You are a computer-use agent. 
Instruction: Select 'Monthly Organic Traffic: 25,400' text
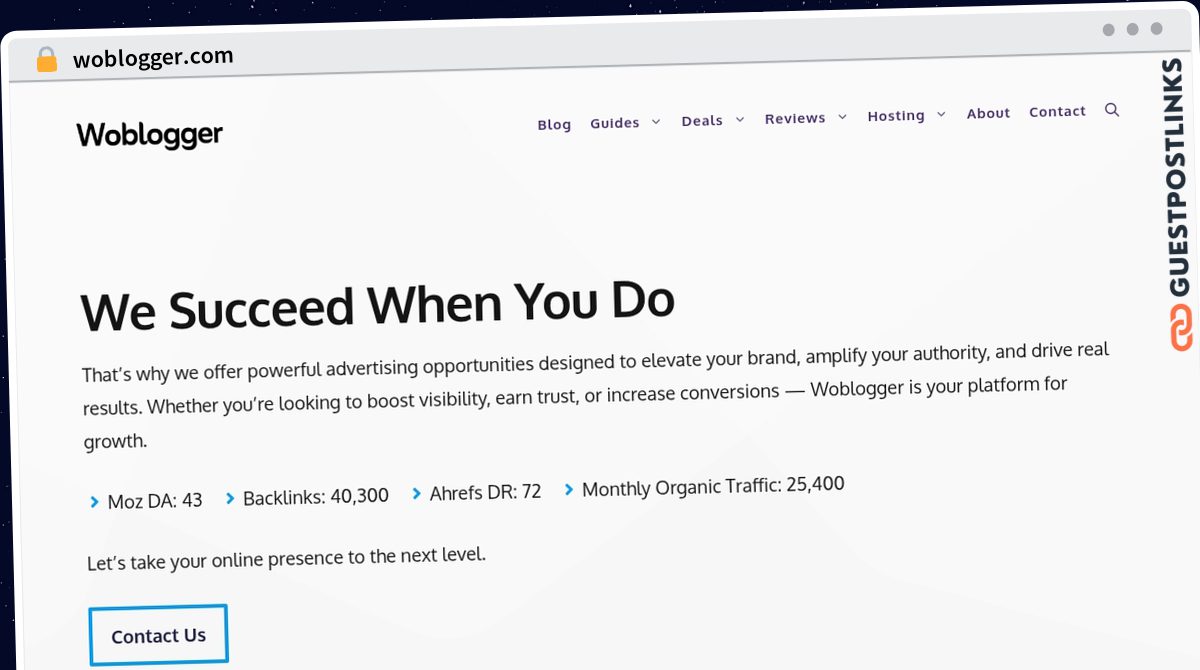(713, 487)
